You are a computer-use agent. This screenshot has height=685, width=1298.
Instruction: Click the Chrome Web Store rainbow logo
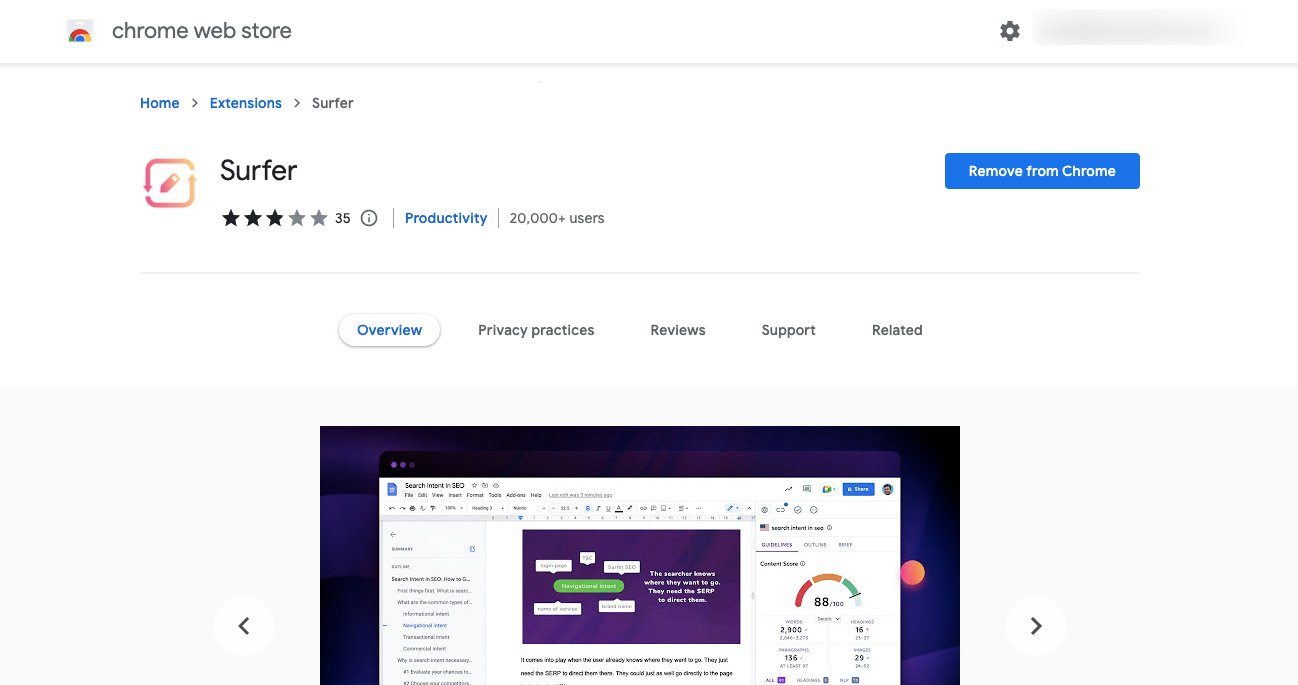[x=80, y=31]
